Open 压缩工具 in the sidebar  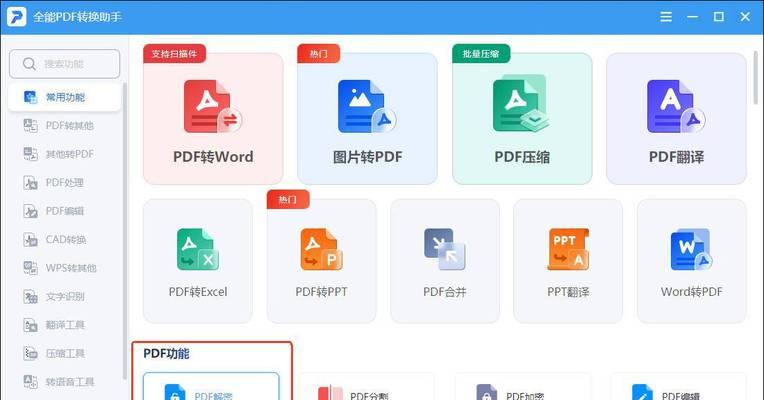click(x=64, y=353)
